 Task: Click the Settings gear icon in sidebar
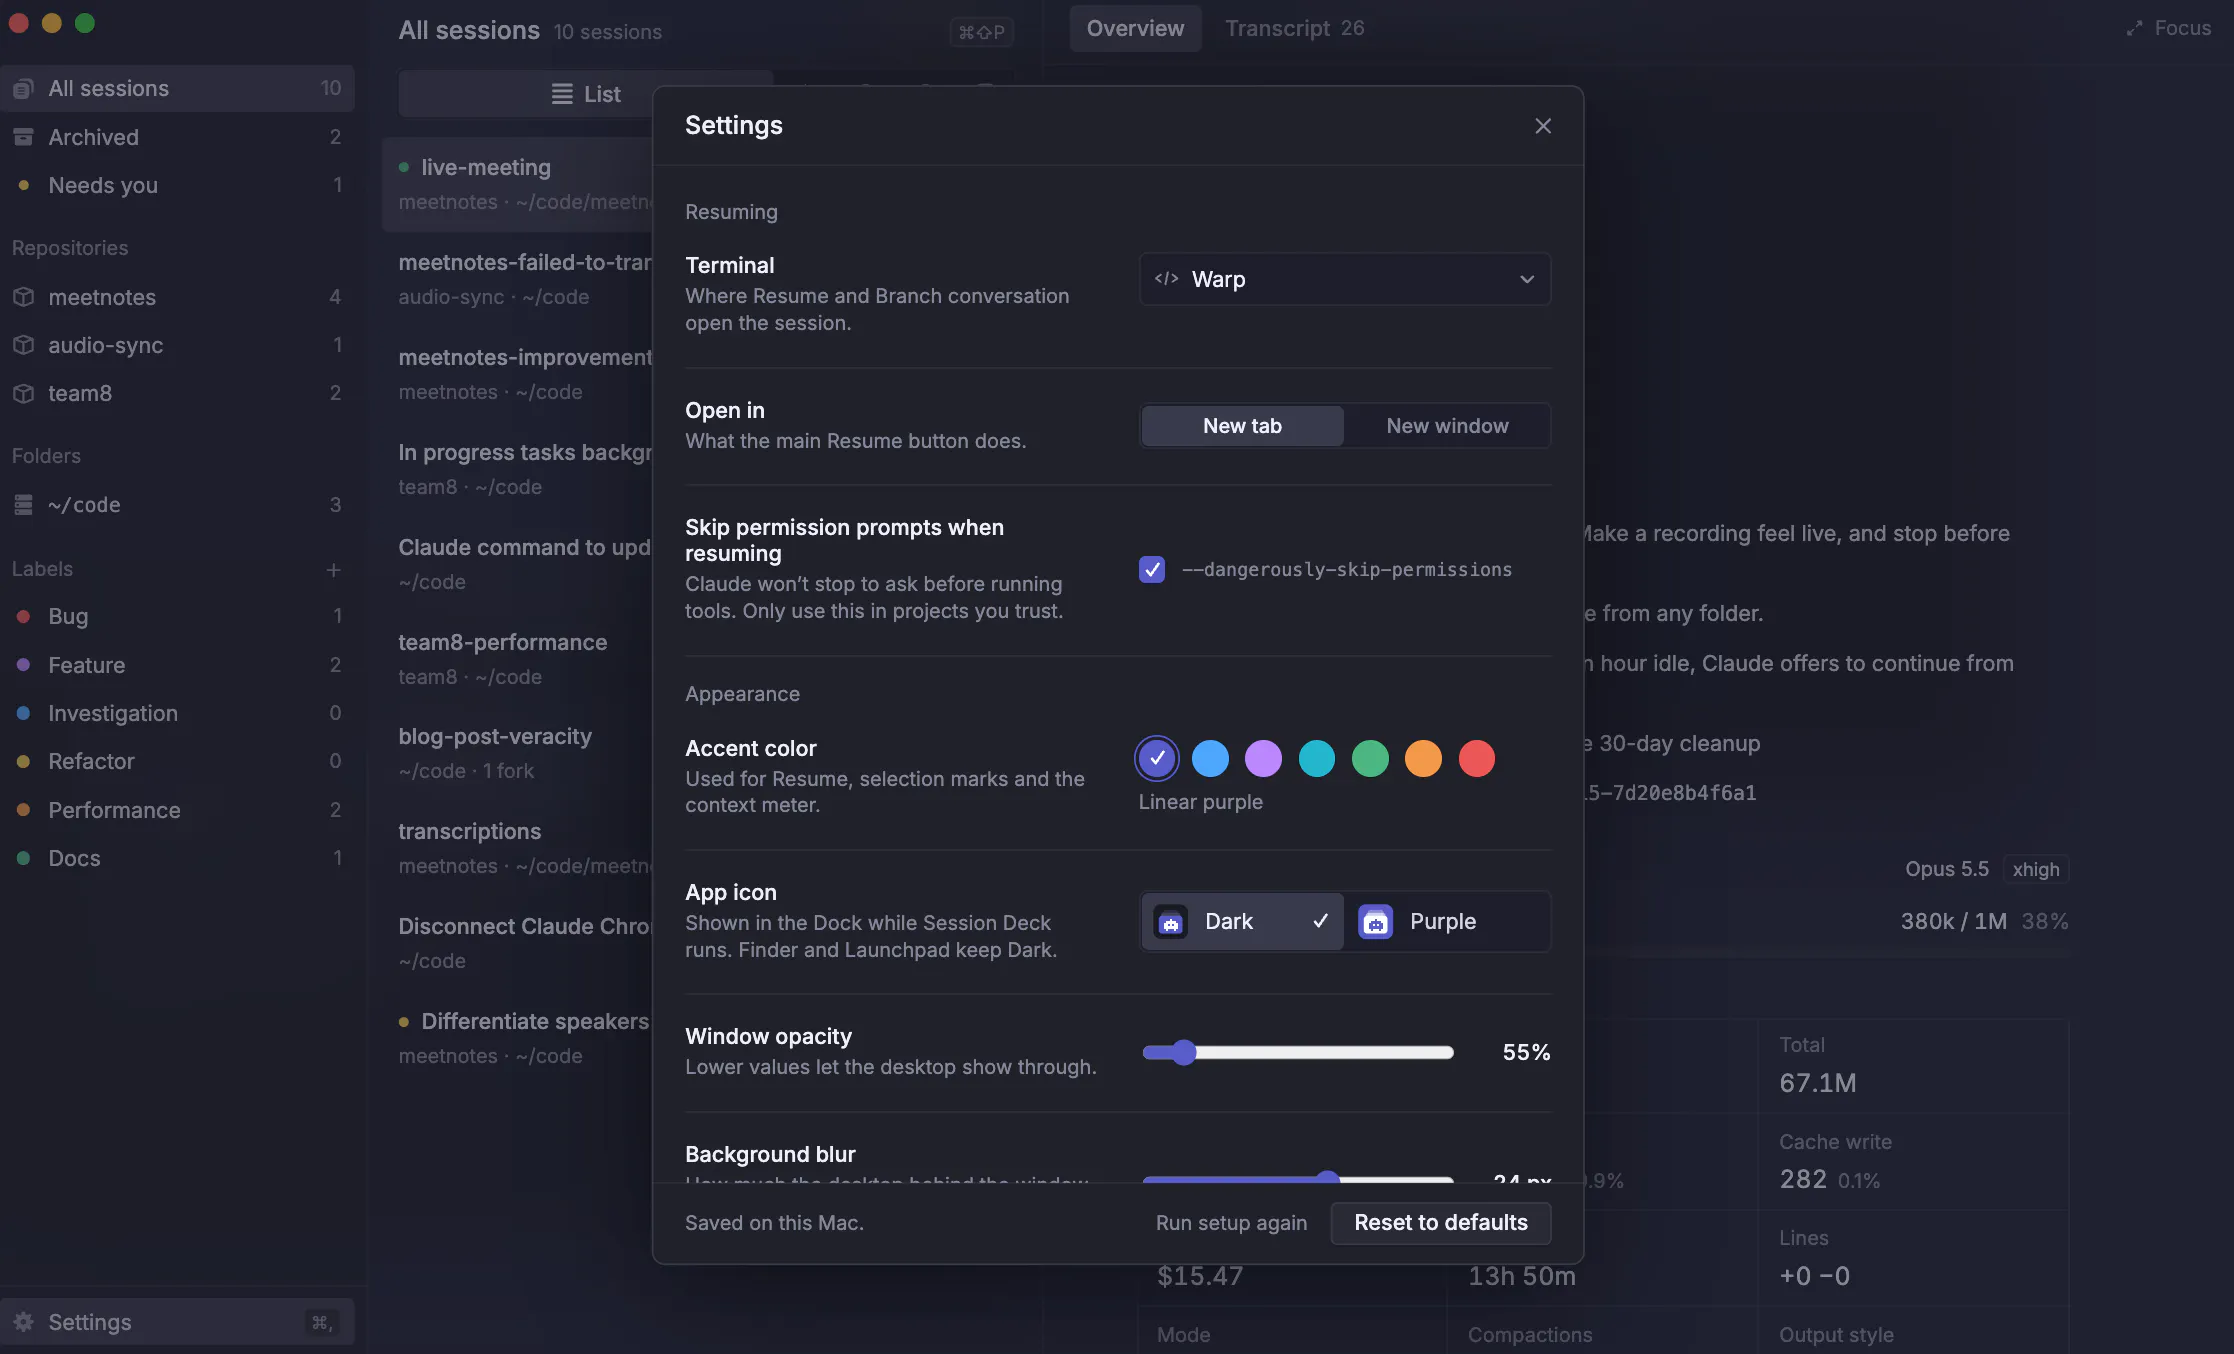(x=24, y=1322)
